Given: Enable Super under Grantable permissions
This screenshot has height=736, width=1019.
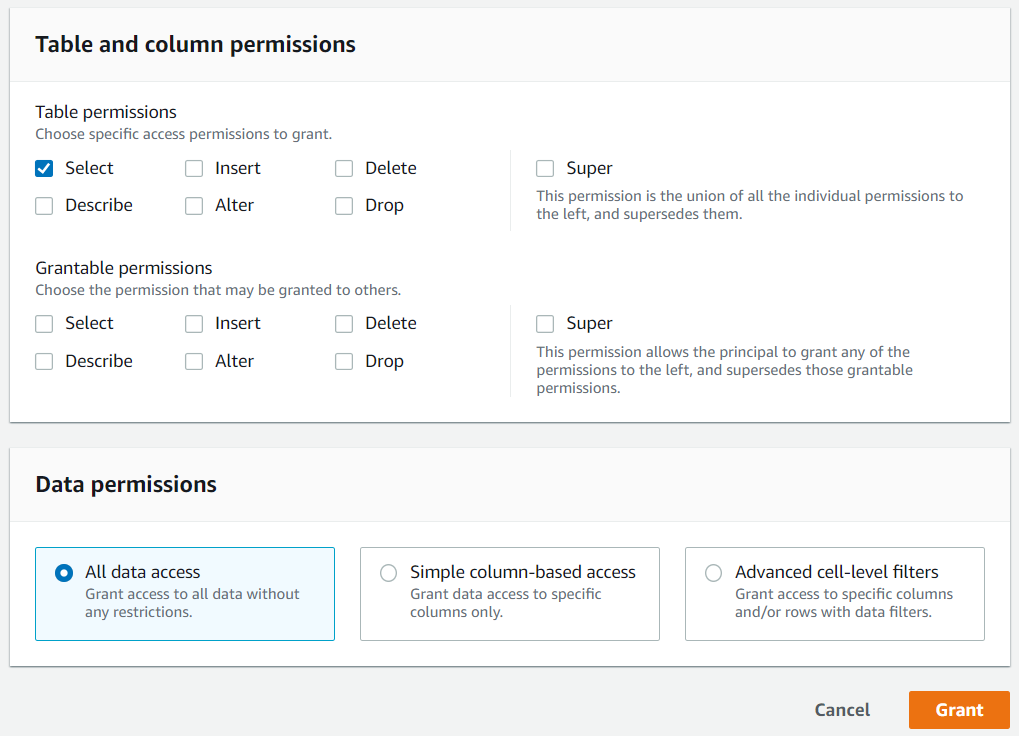Looking at the screenshot, I should 545,324.
